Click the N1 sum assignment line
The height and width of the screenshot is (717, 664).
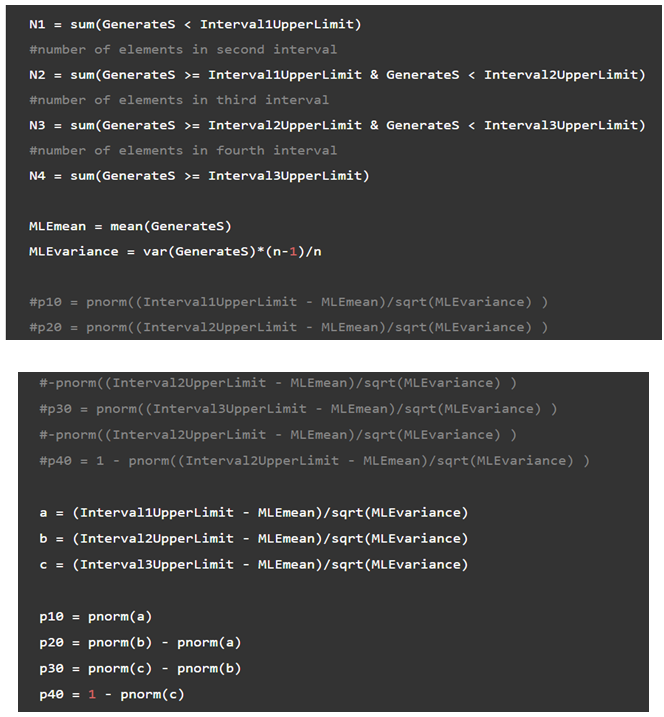click(195, 24)
